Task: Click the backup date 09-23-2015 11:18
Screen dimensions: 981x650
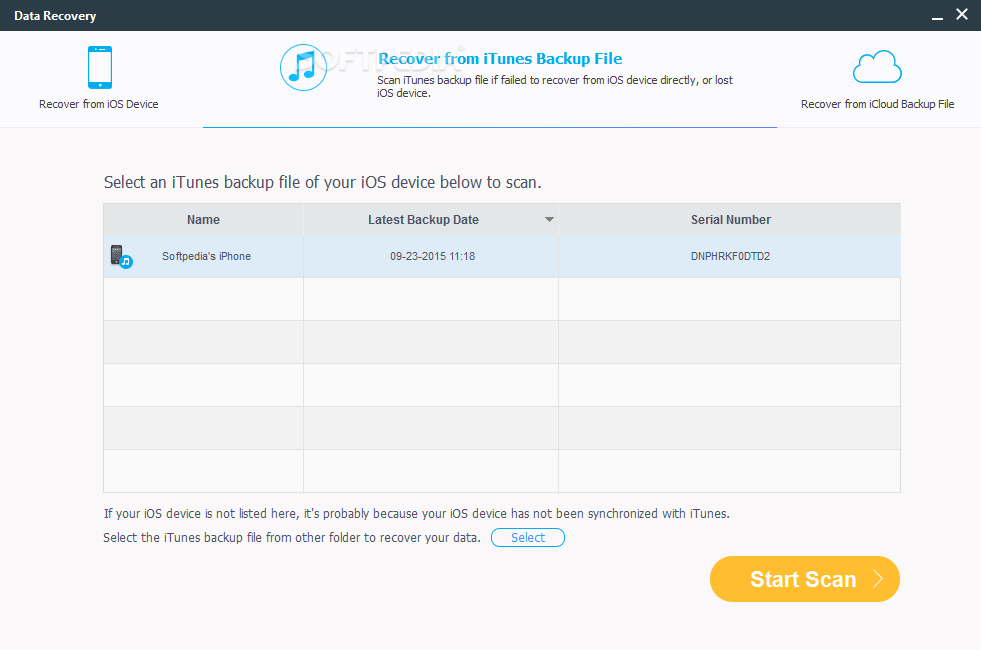Action: pyautogui.click(x=432, y=256)
